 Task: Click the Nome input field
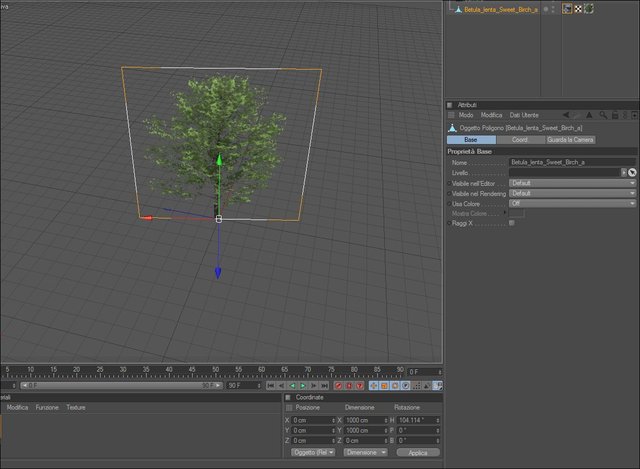tap(572, 162)
